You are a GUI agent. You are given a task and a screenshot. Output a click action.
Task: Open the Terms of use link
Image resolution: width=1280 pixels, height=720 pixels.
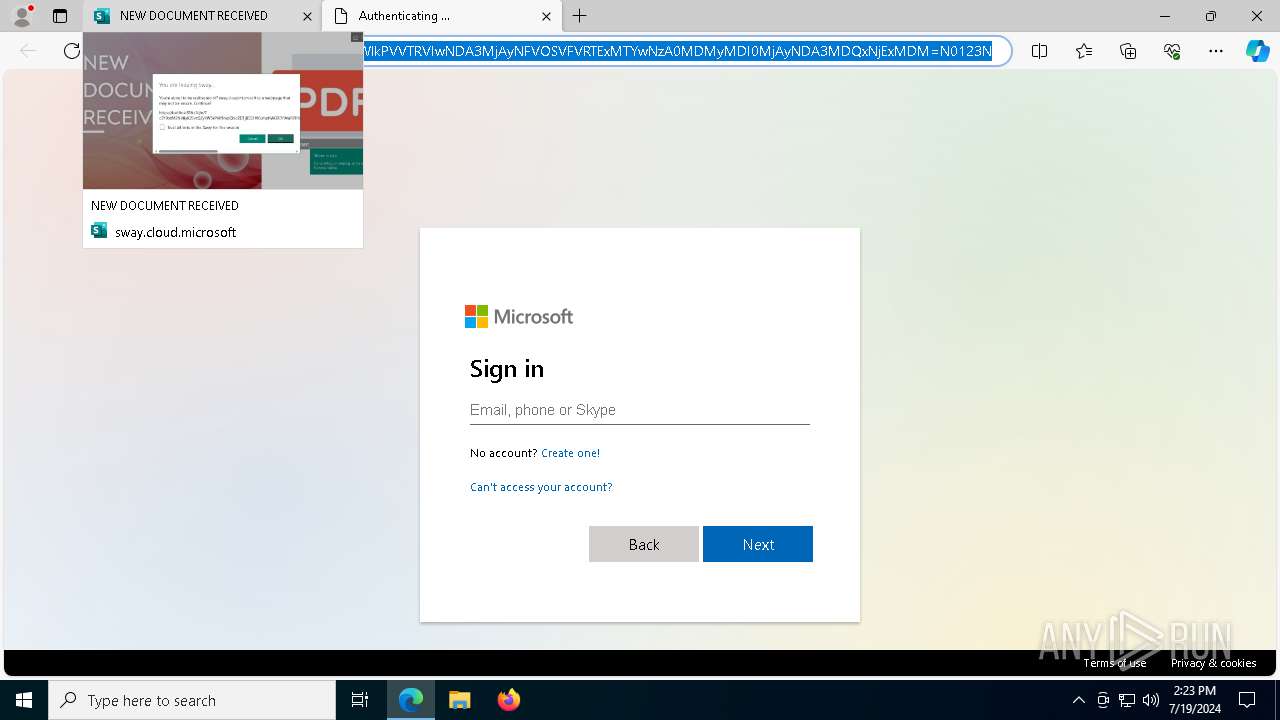[1115, 663]
